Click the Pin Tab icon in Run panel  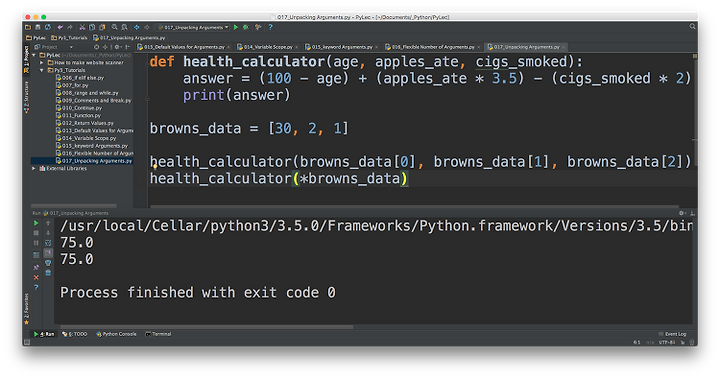[36, 267]
